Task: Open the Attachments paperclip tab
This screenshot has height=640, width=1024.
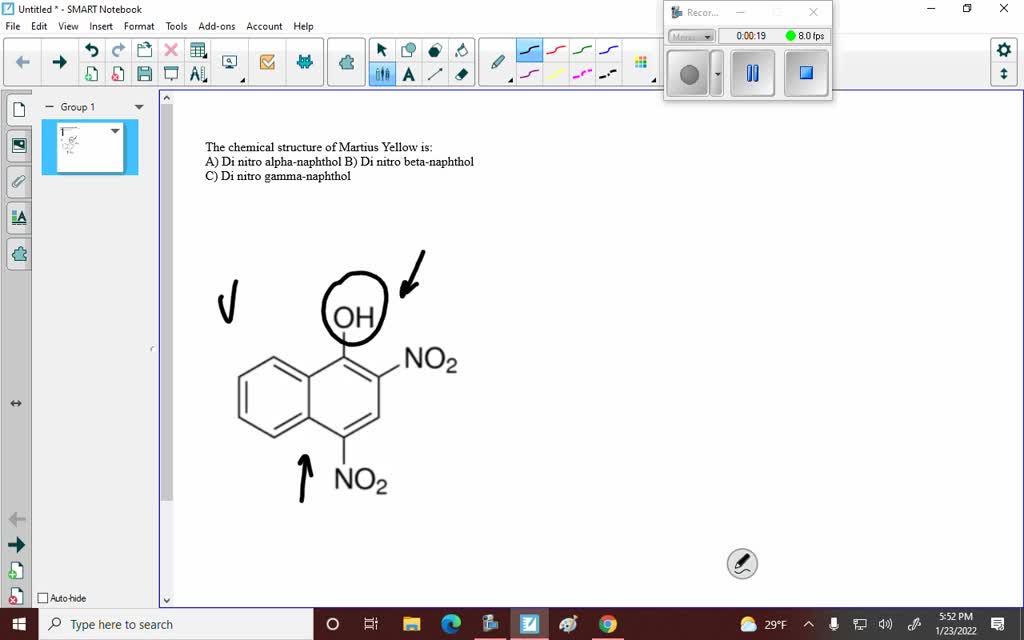Action: coord(18,181)
